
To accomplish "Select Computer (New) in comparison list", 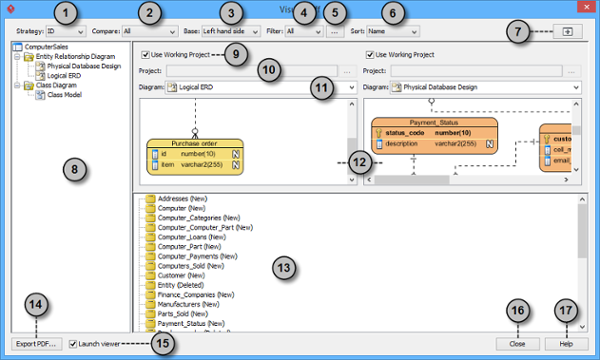I will pyautogui.click(x=181, y=208).
